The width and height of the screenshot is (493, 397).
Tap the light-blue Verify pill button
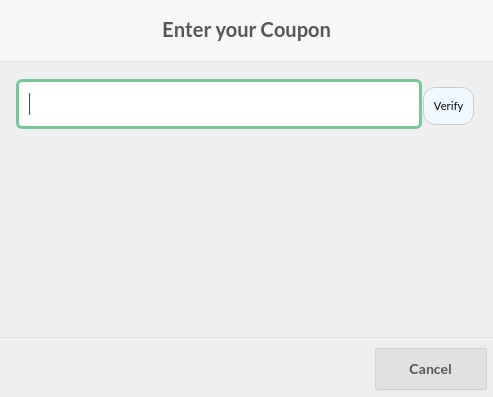pos(448,106)
